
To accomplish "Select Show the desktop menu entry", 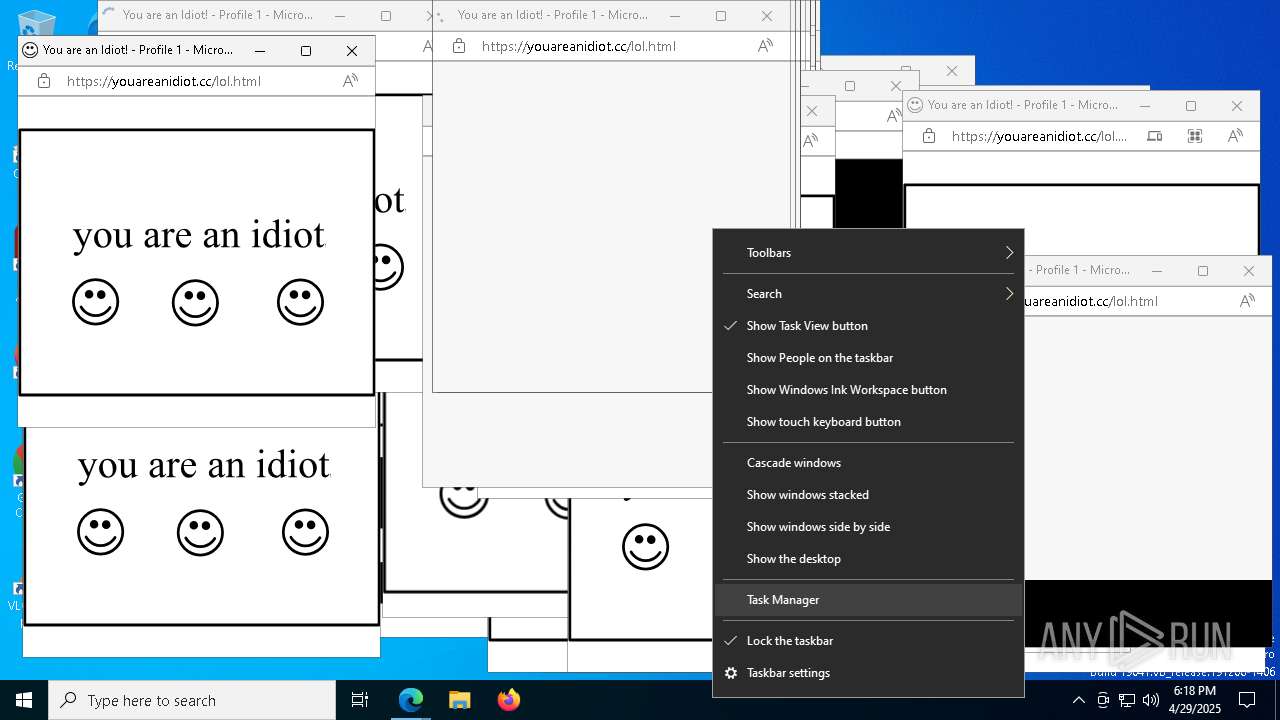I will tap(868, 559).
